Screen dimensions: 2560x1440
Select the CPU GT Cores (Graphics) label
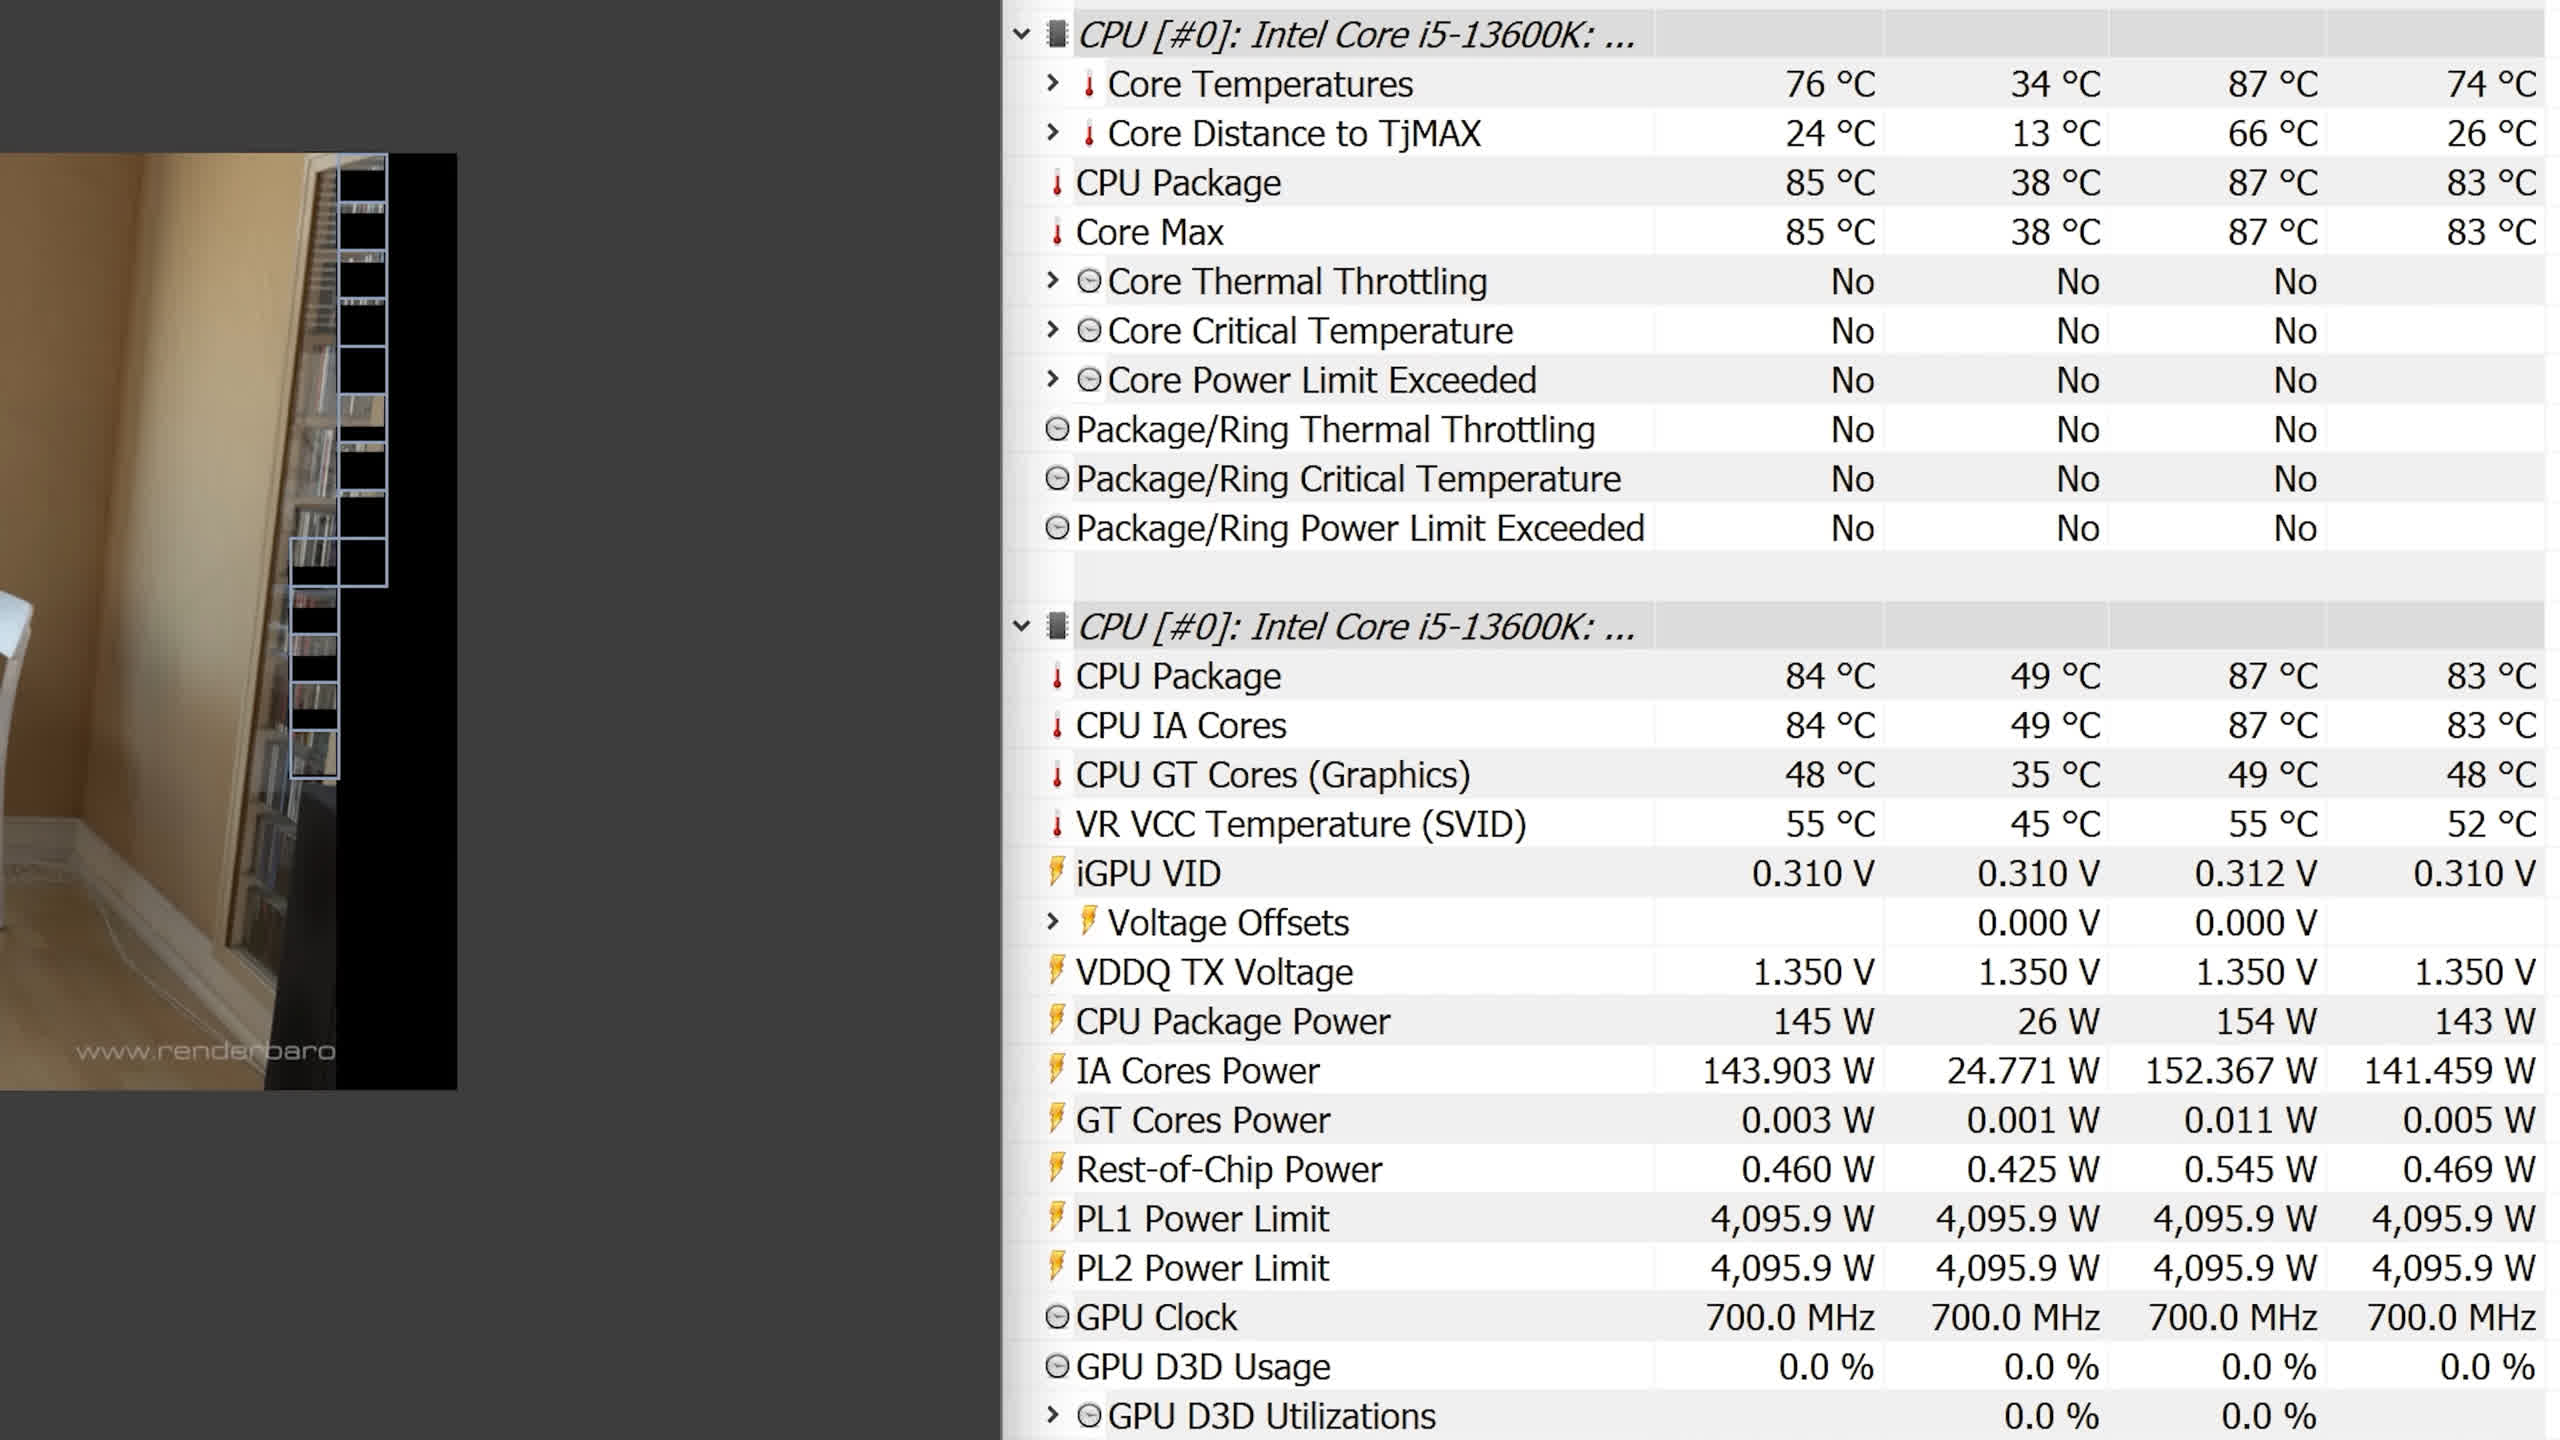1273,775
